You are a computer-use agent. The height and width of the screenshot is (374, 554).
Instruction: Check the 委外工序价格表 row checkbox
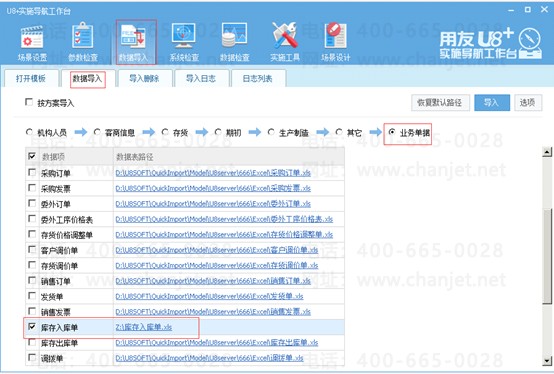(32, 219)
